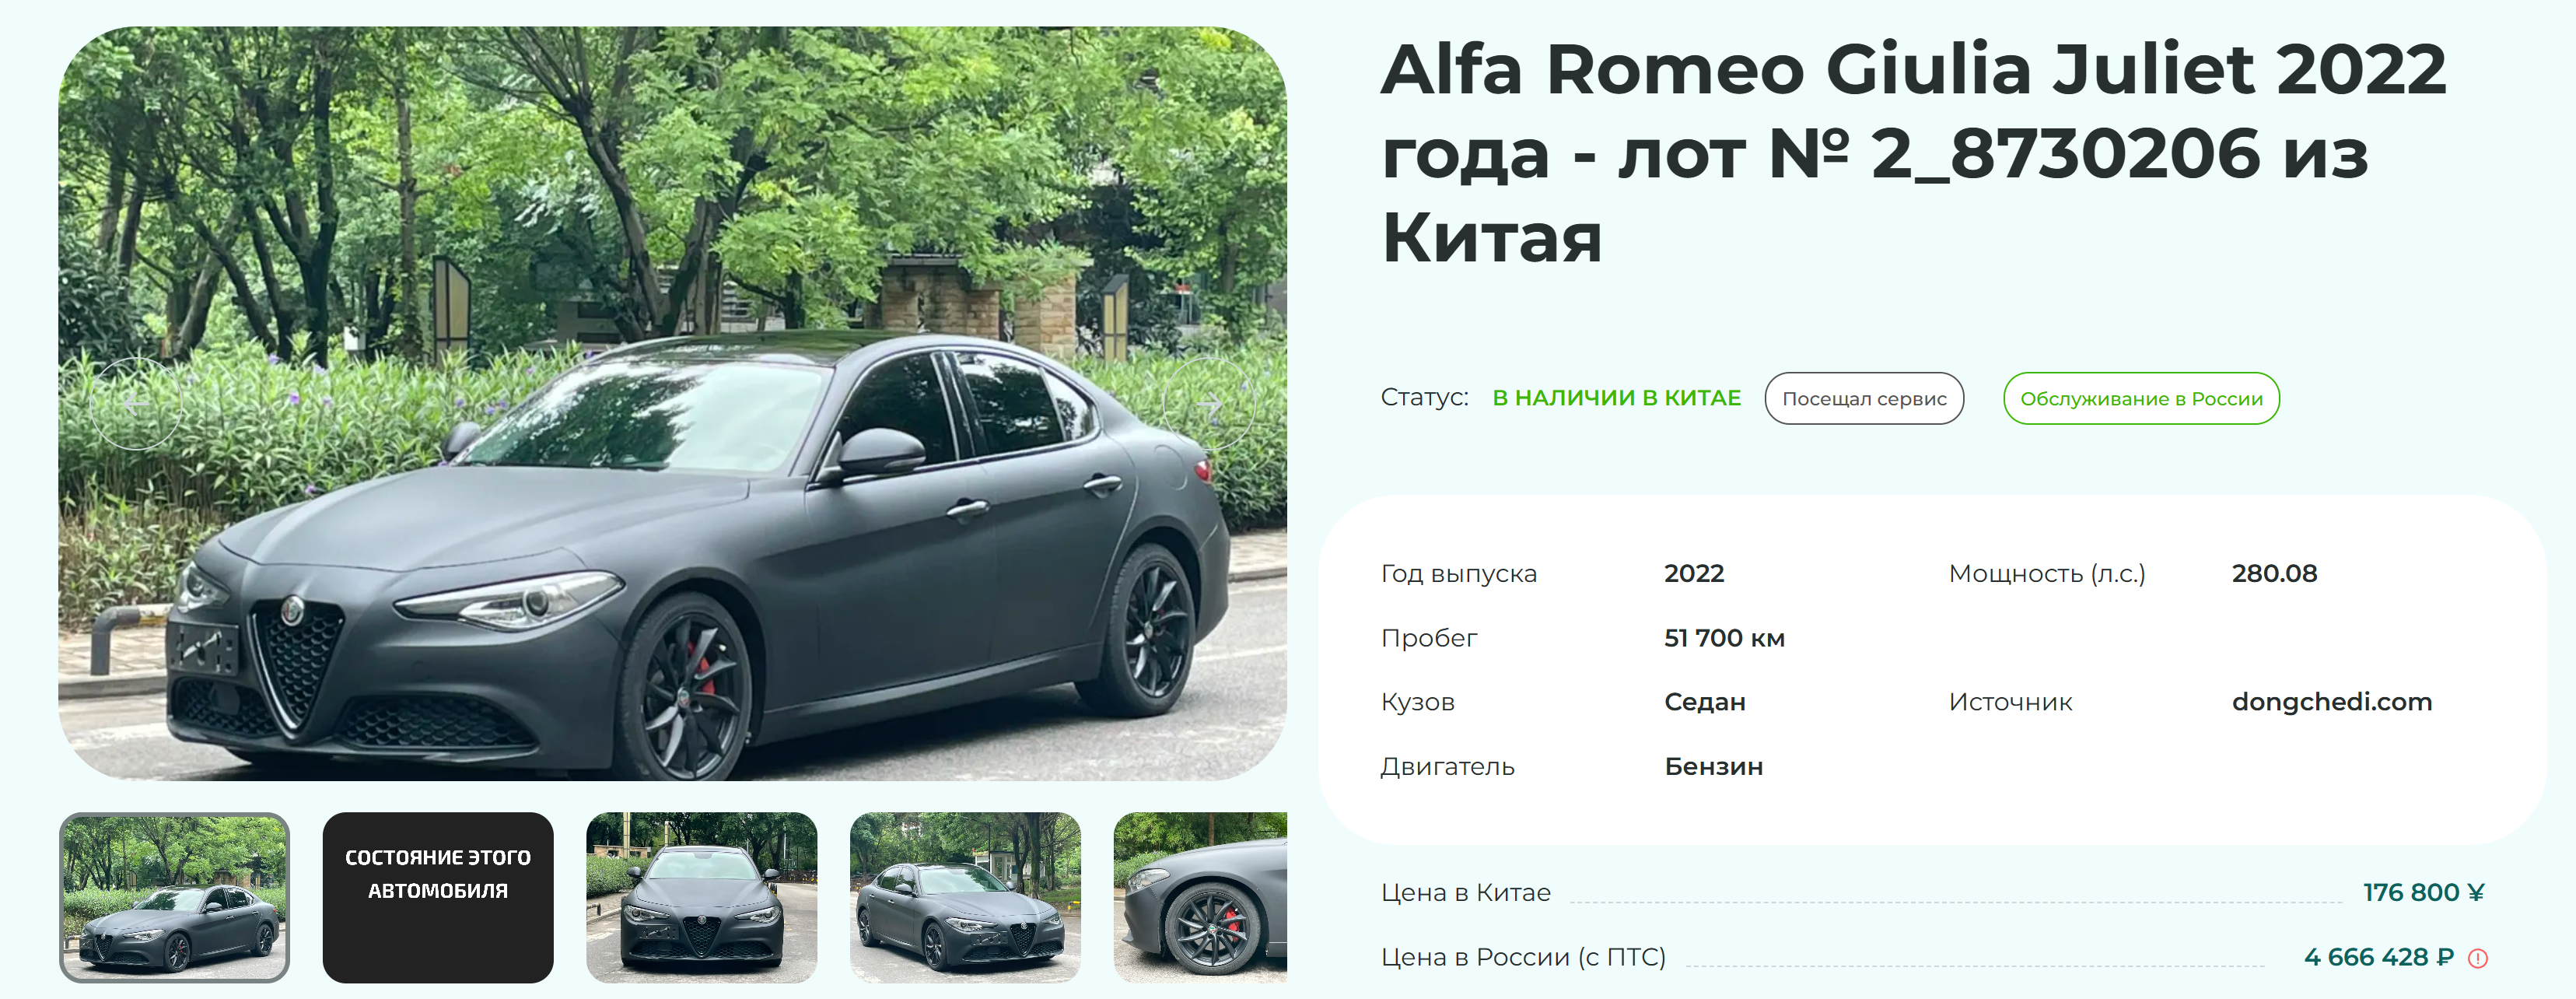
Task: Click the 280.08 horsepower value
Action: (2274, 574)
